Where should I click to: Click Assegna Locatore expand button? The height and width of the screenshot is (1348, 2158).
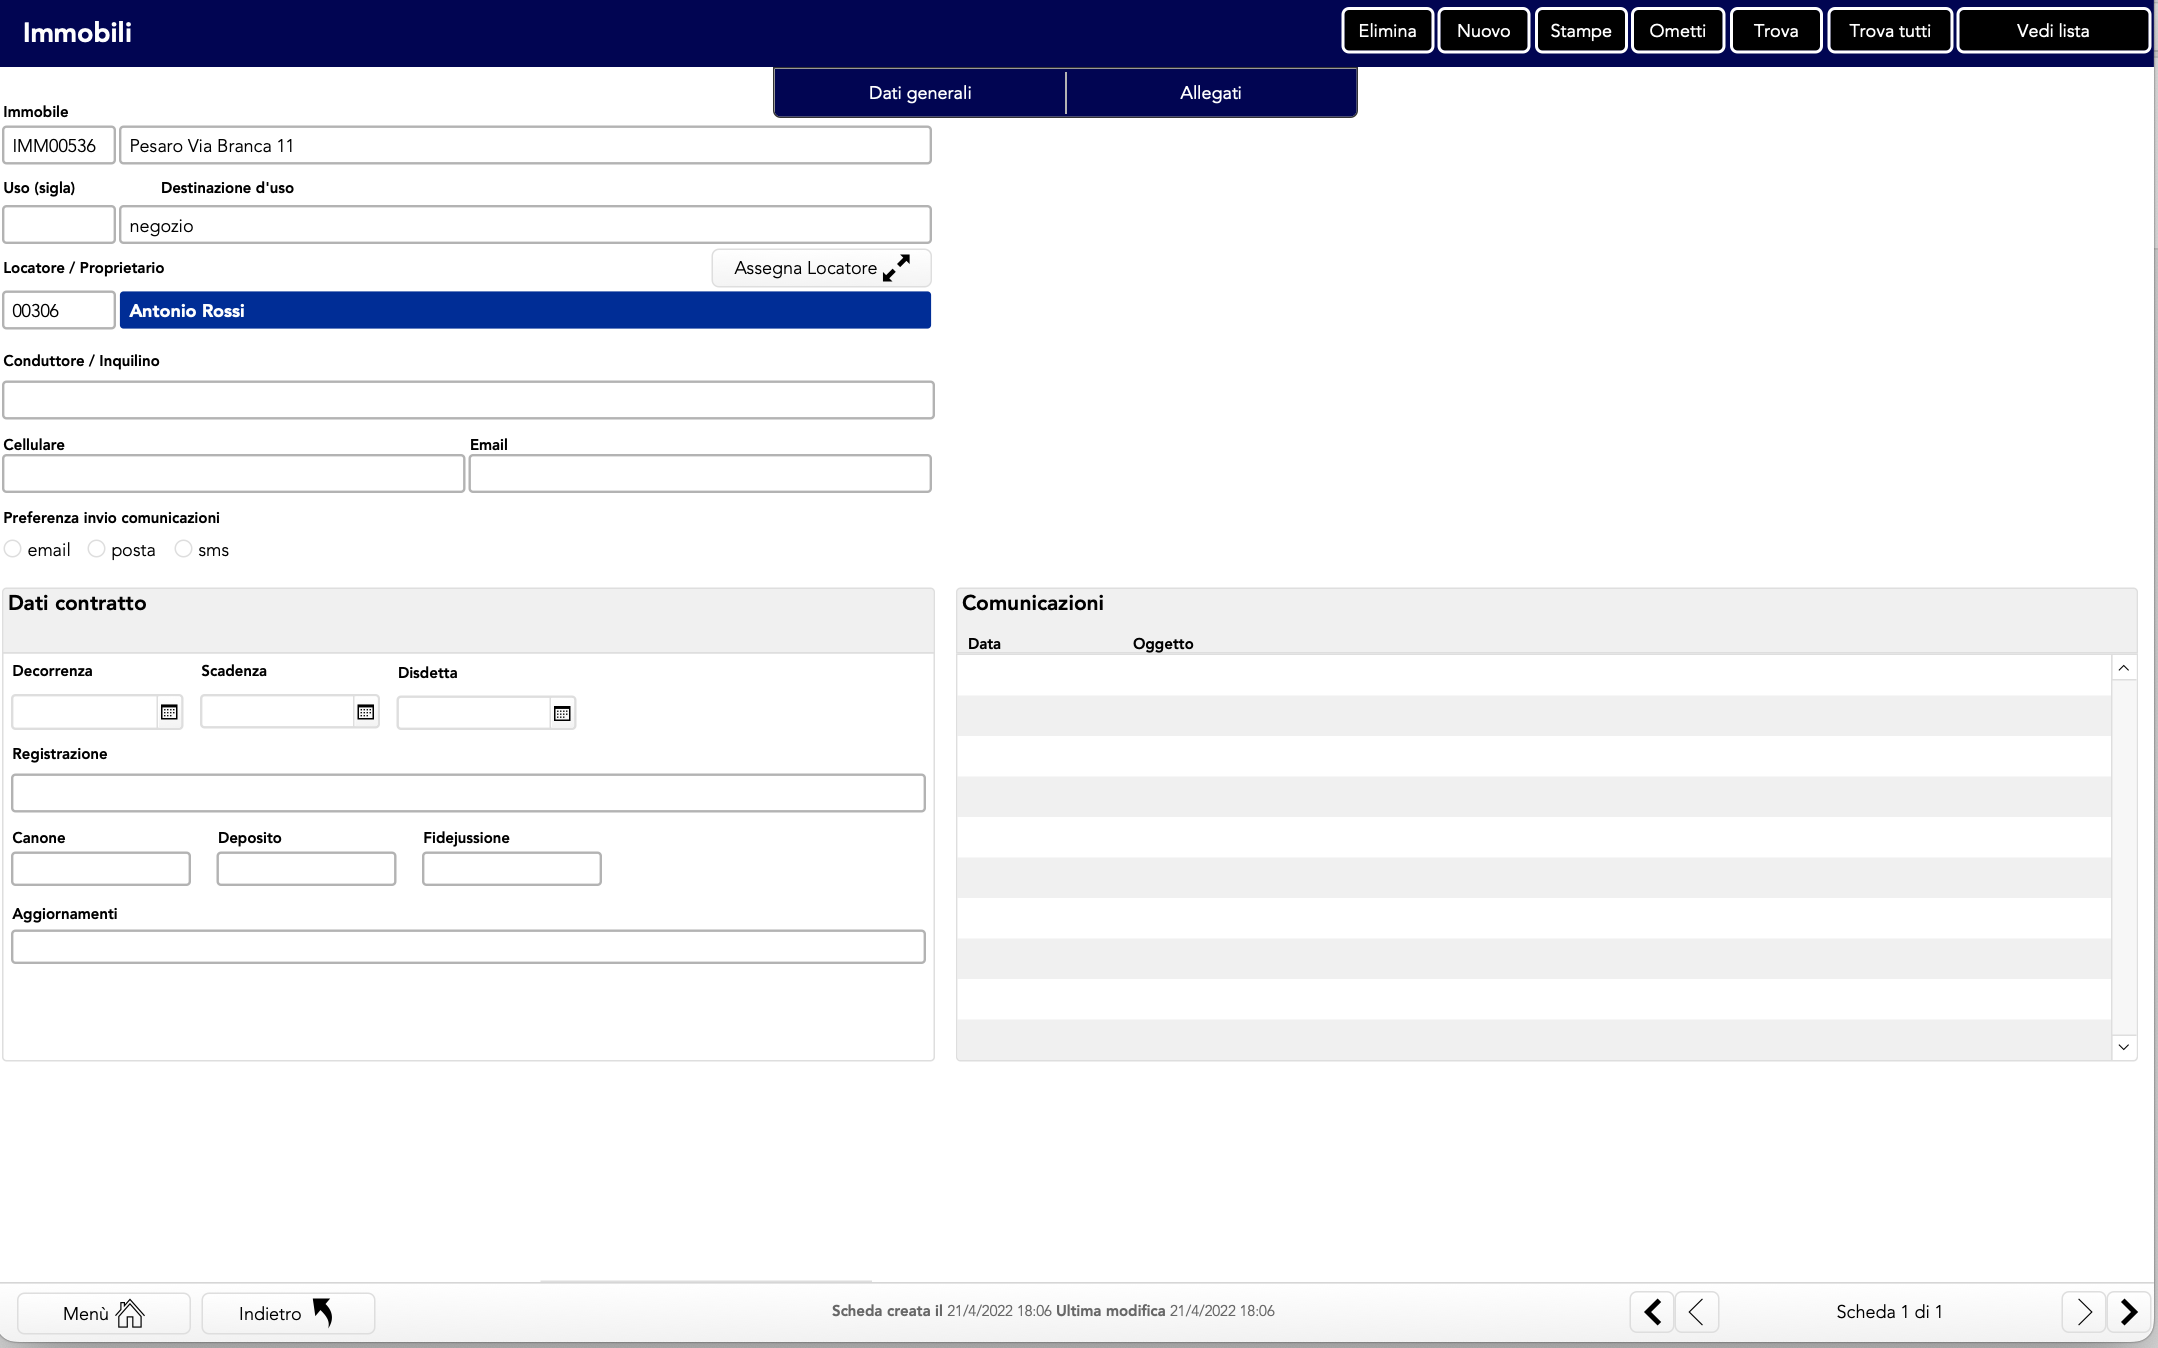click(821, 268)
